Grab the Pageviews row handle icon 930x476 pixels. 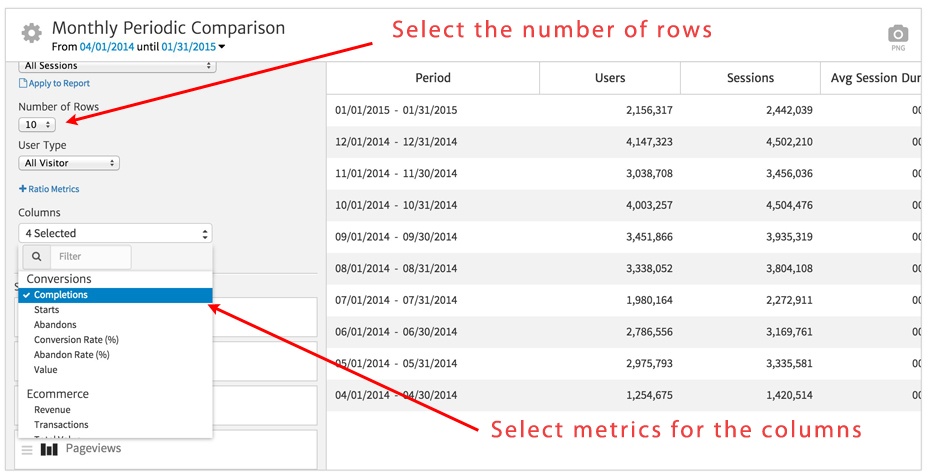[27, 450]
